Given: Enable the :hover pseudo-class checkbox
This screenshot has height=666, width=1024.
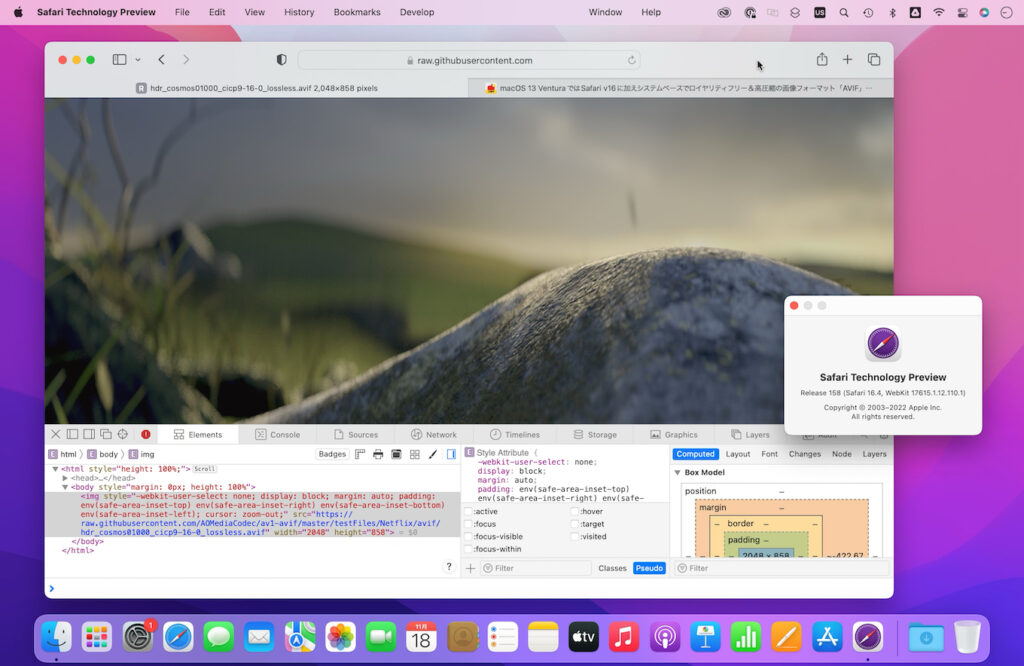Looking at the screenshot, I should coord(576,511).
